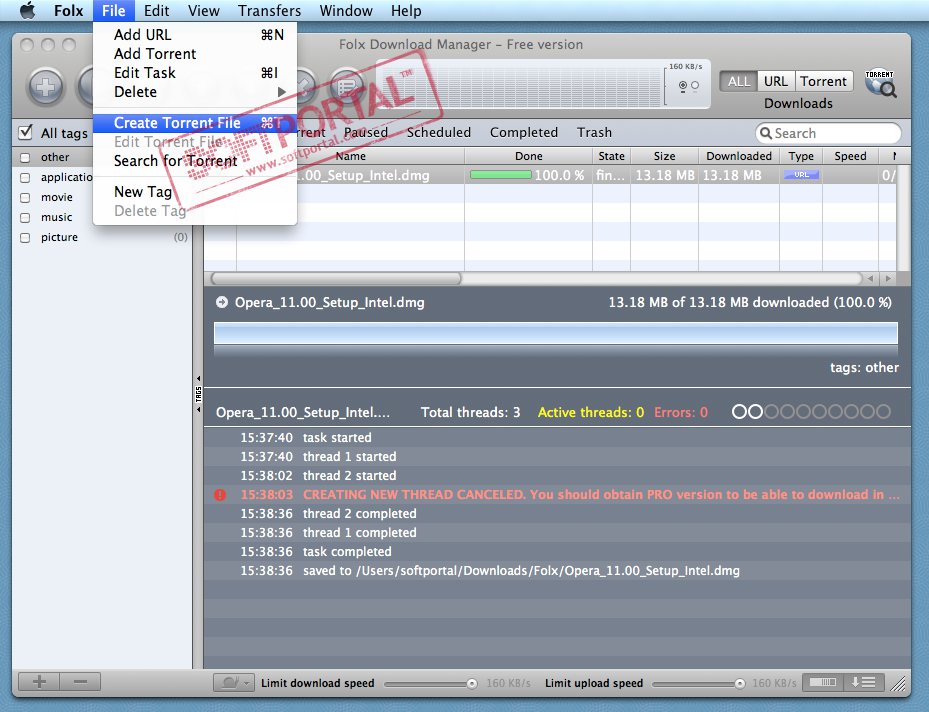Screen dimensions: 929x712
Task: Open the Torrent search magnifier icon
Action: 880,83
